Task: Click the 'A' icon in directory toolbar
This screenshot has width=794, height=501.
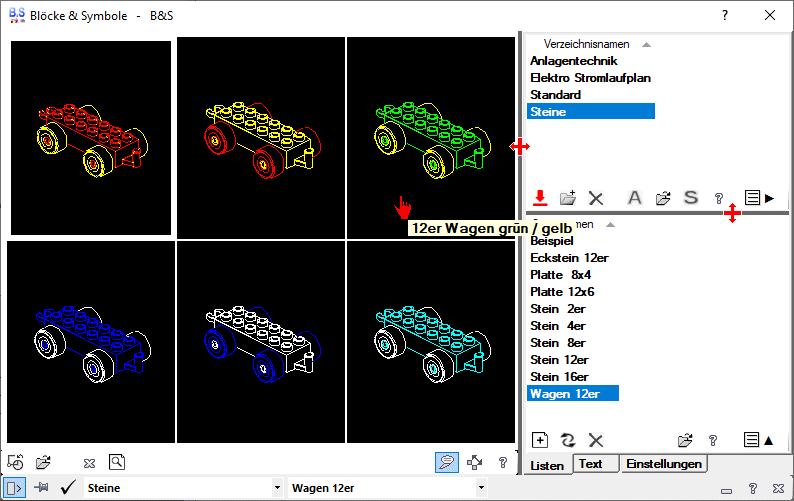Action: [634, 198]
